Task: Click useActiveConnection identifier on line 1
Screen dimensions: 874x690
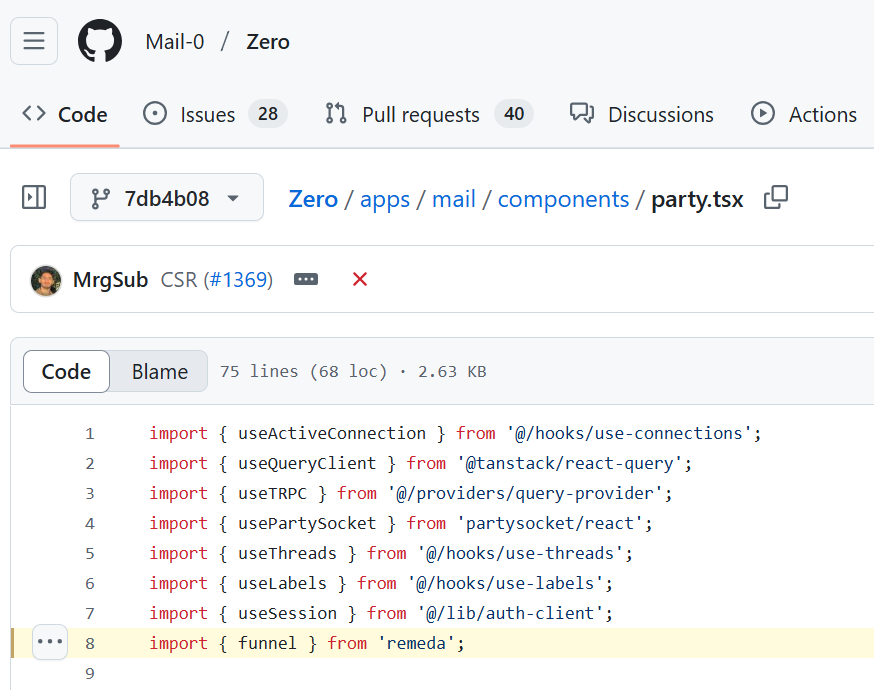Action: click(x=332, y=434)
